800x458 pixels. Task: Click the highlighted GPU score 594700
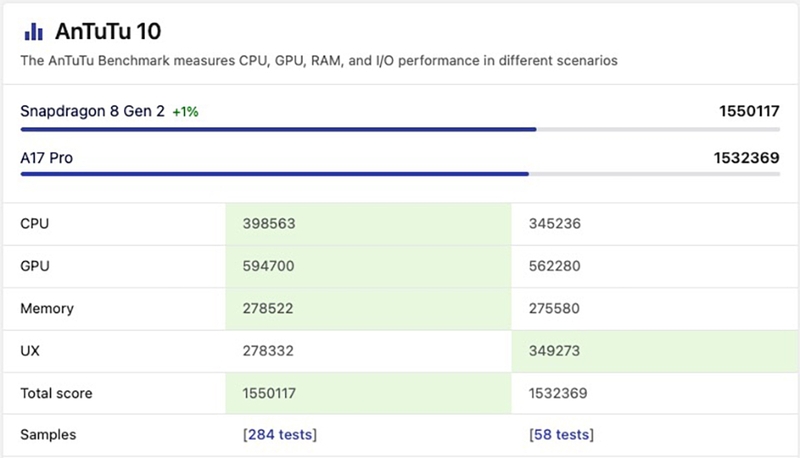tap(269, 267)
